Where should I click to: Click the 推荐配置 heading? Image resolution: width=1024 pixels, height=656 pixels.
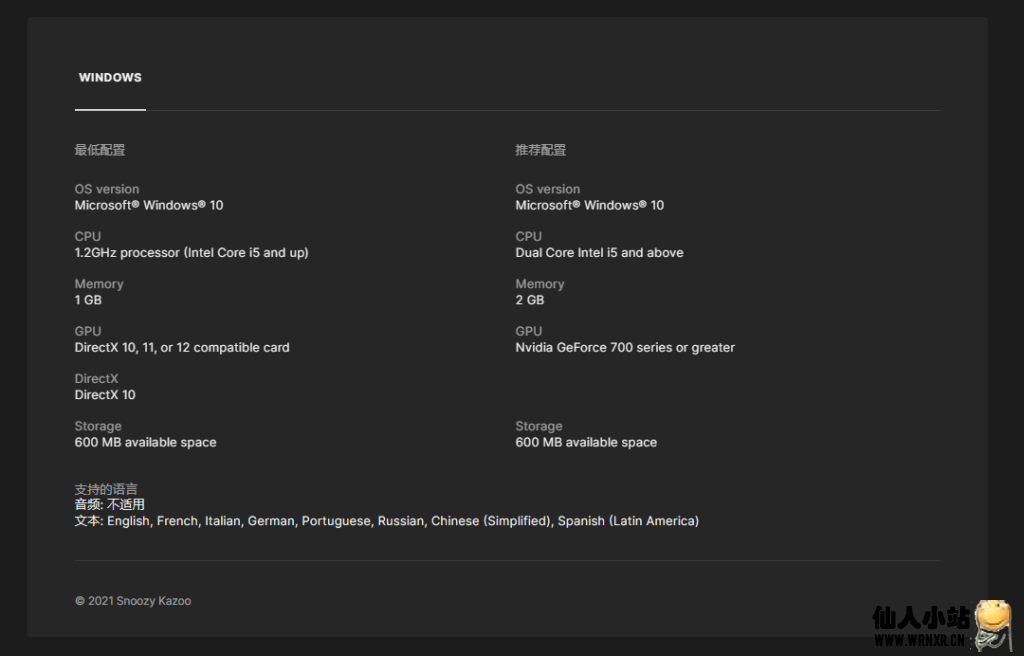pos(541,150)
